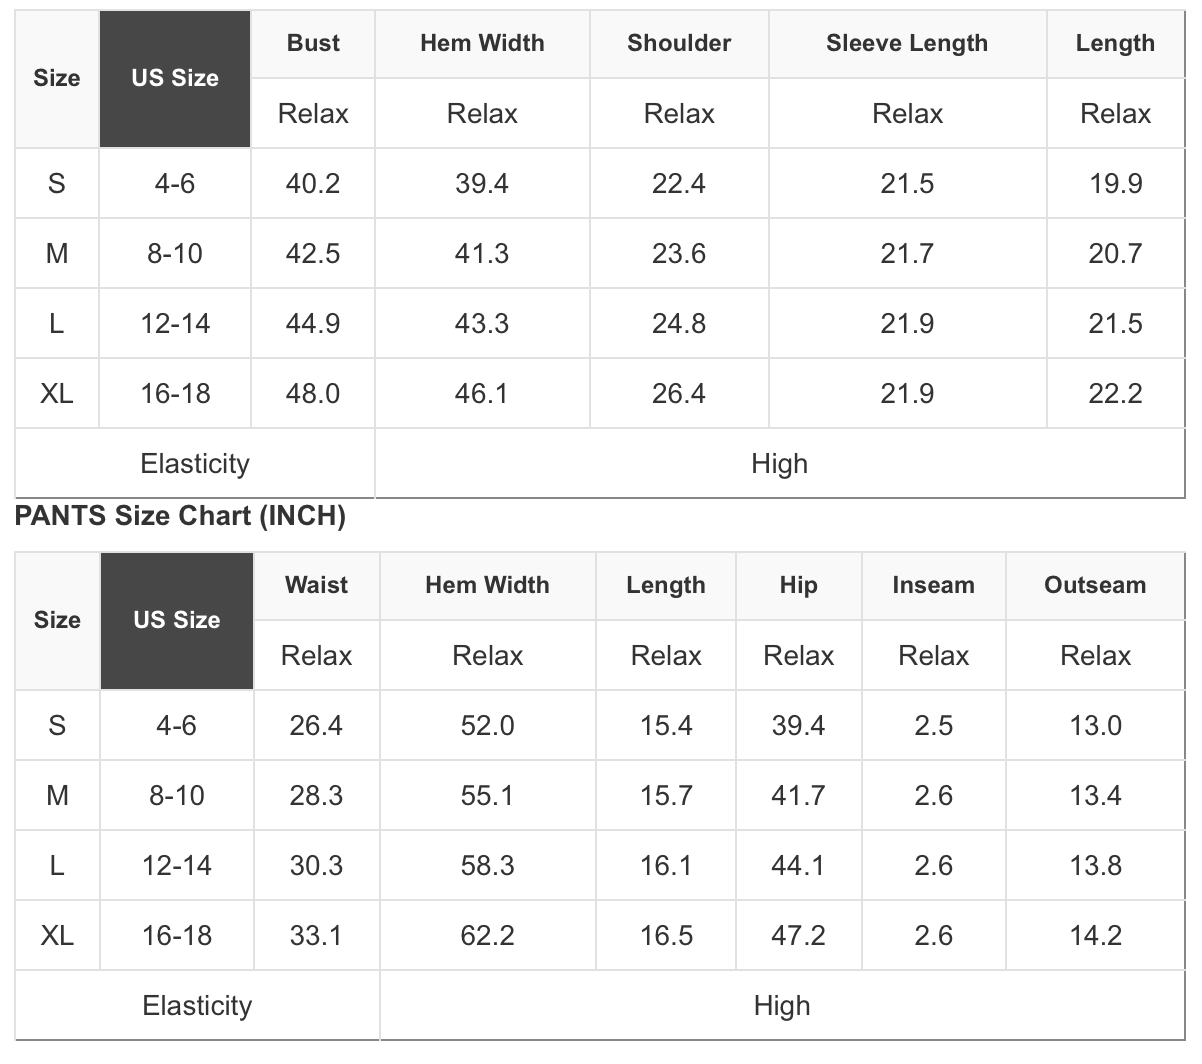This screenshot has height=1064, width=1202.
Task: Click the Hip column header
Action: click(x=798, y=585)
